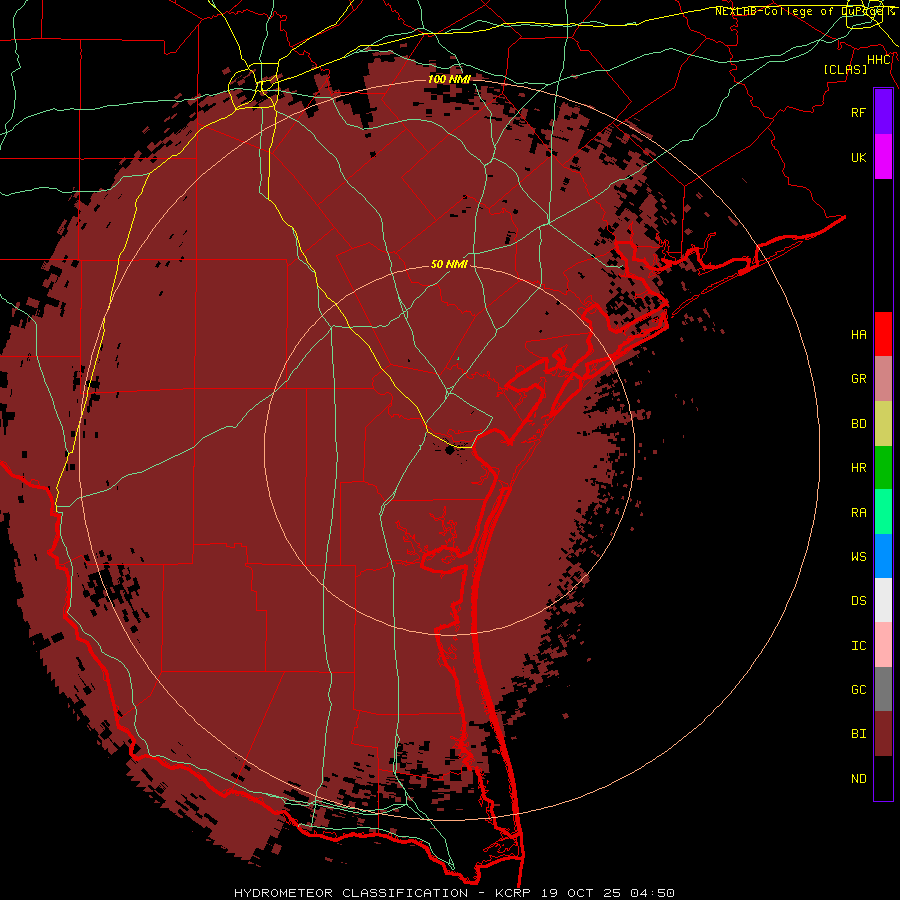This screenshot has height=900, width=900.
Task: Click the RA light green legend swatch
Action: (883, 512)
